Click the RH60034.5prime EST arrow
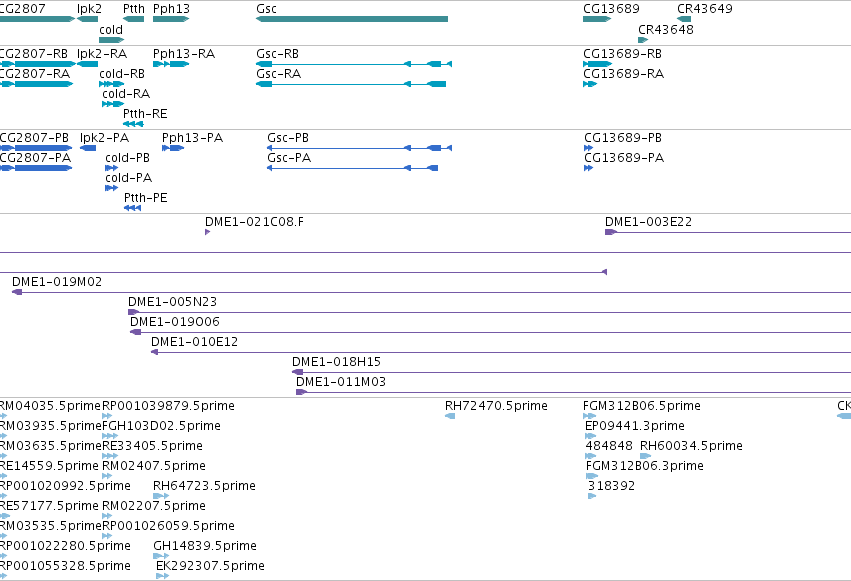 (645, 456)
